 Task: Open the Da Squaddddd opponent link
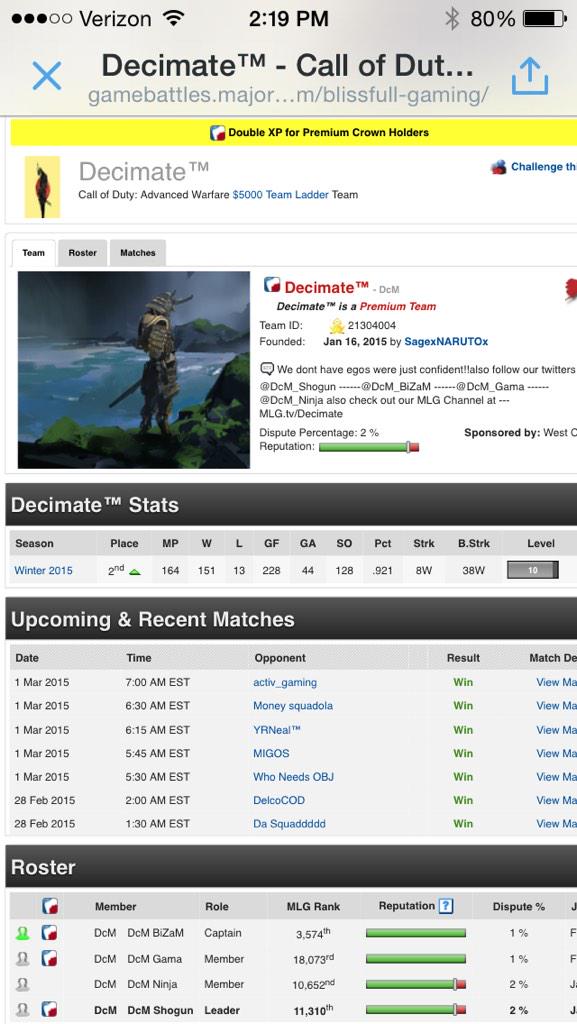[289, 824]
